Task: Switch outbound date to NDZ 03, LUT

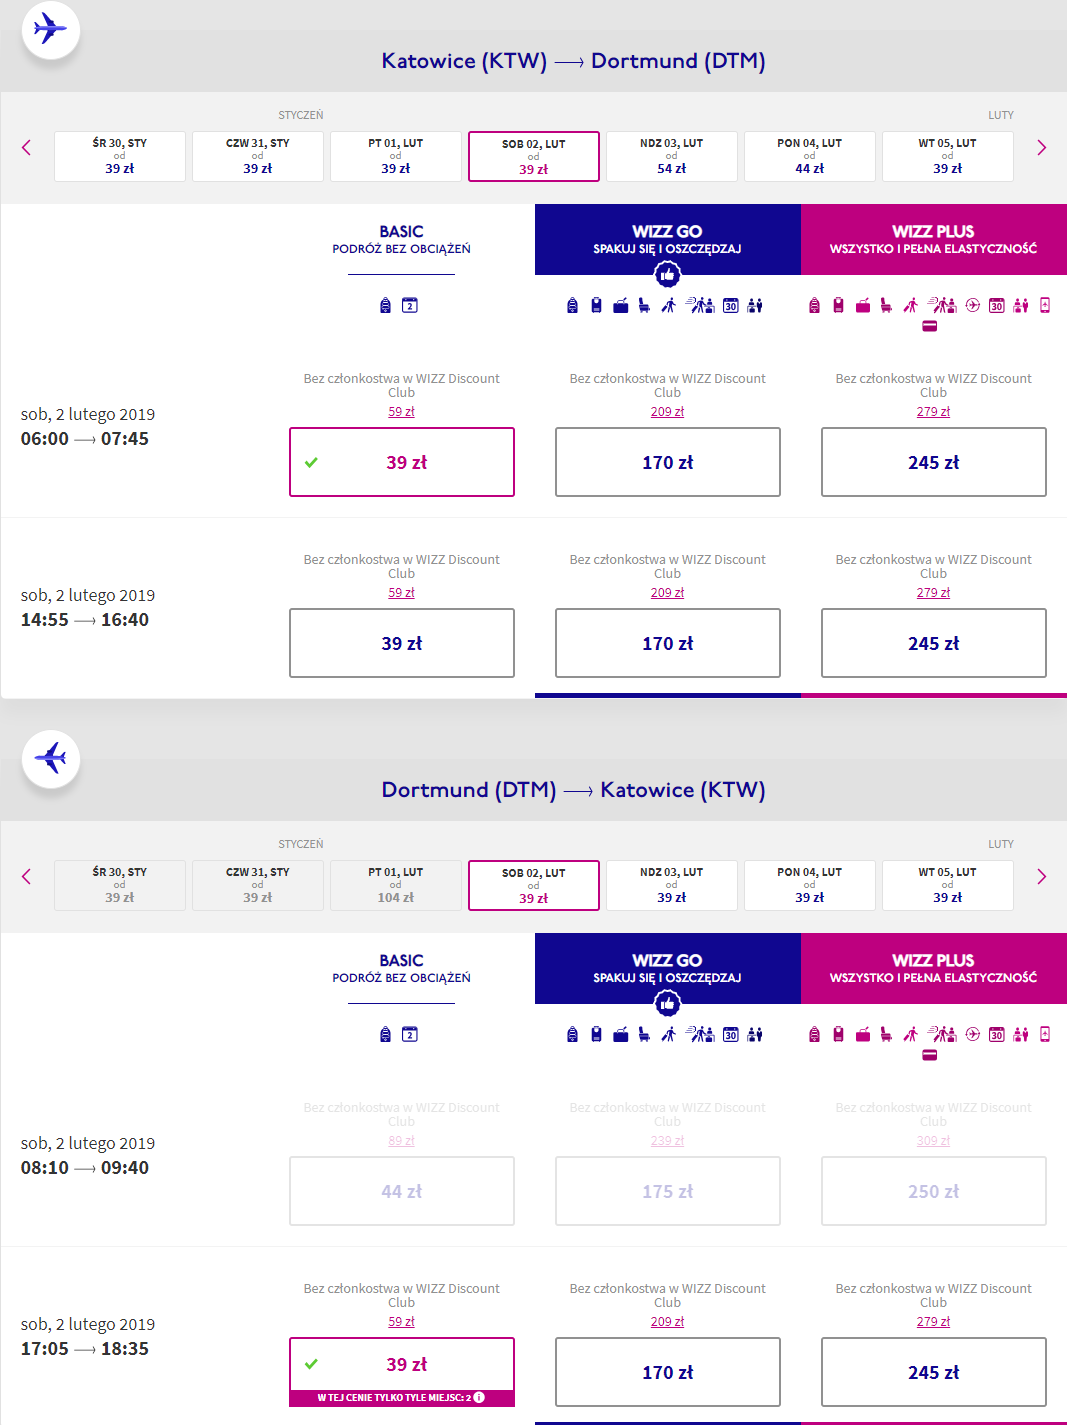Action: (x=671, y=156)
